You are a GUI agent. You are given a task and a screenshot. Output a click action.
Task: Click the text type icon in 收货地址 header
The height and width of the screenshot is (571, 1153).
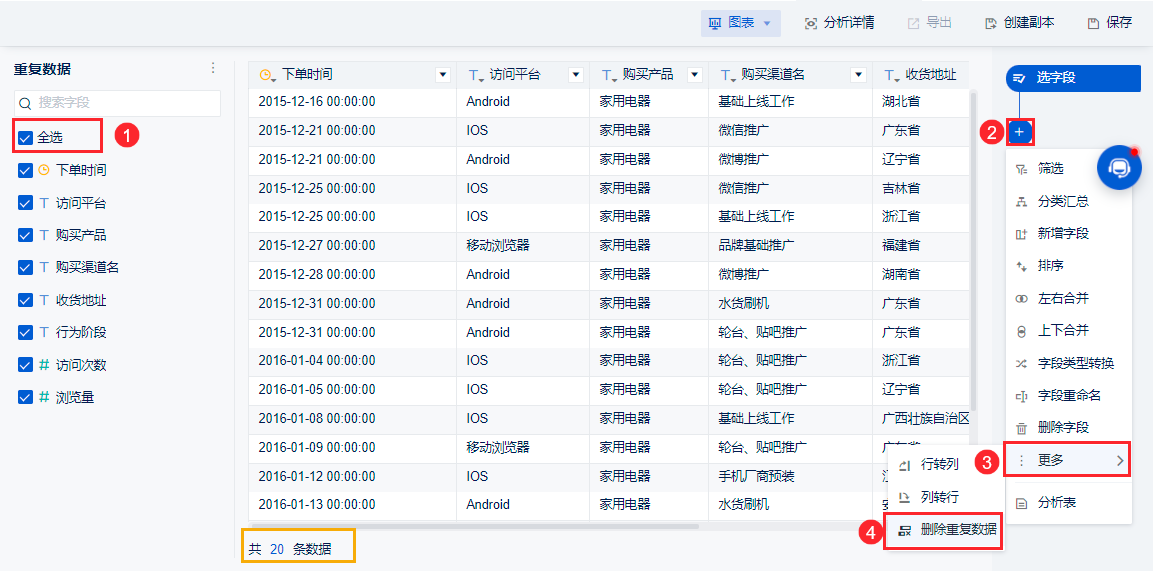[891, 75]
